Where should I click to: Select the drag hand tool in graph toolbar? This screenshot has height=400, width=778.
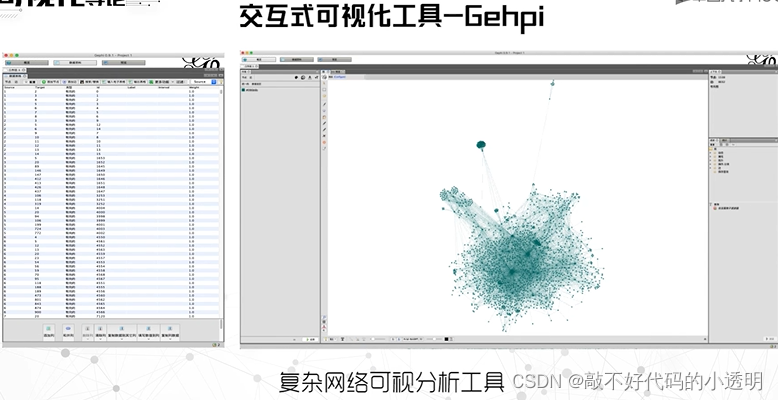(x=324, y=95)
